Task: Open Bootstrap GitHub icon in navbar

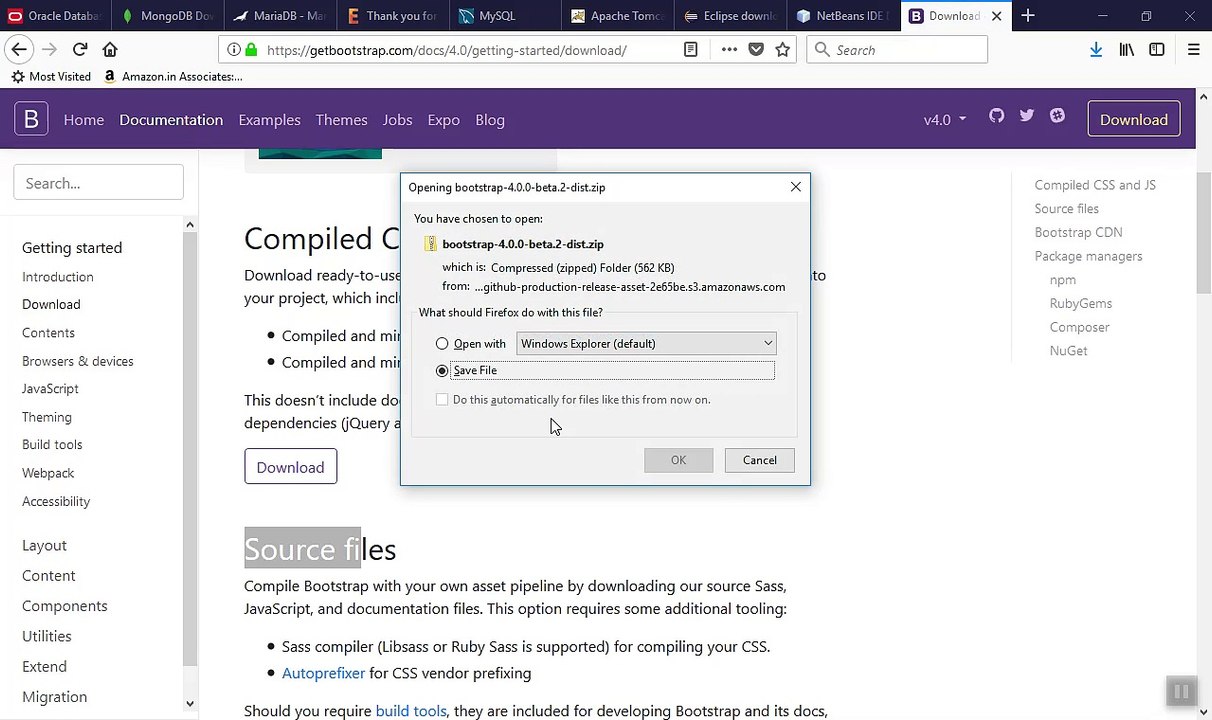Action: pyautogui.click(x=996, y=116)
